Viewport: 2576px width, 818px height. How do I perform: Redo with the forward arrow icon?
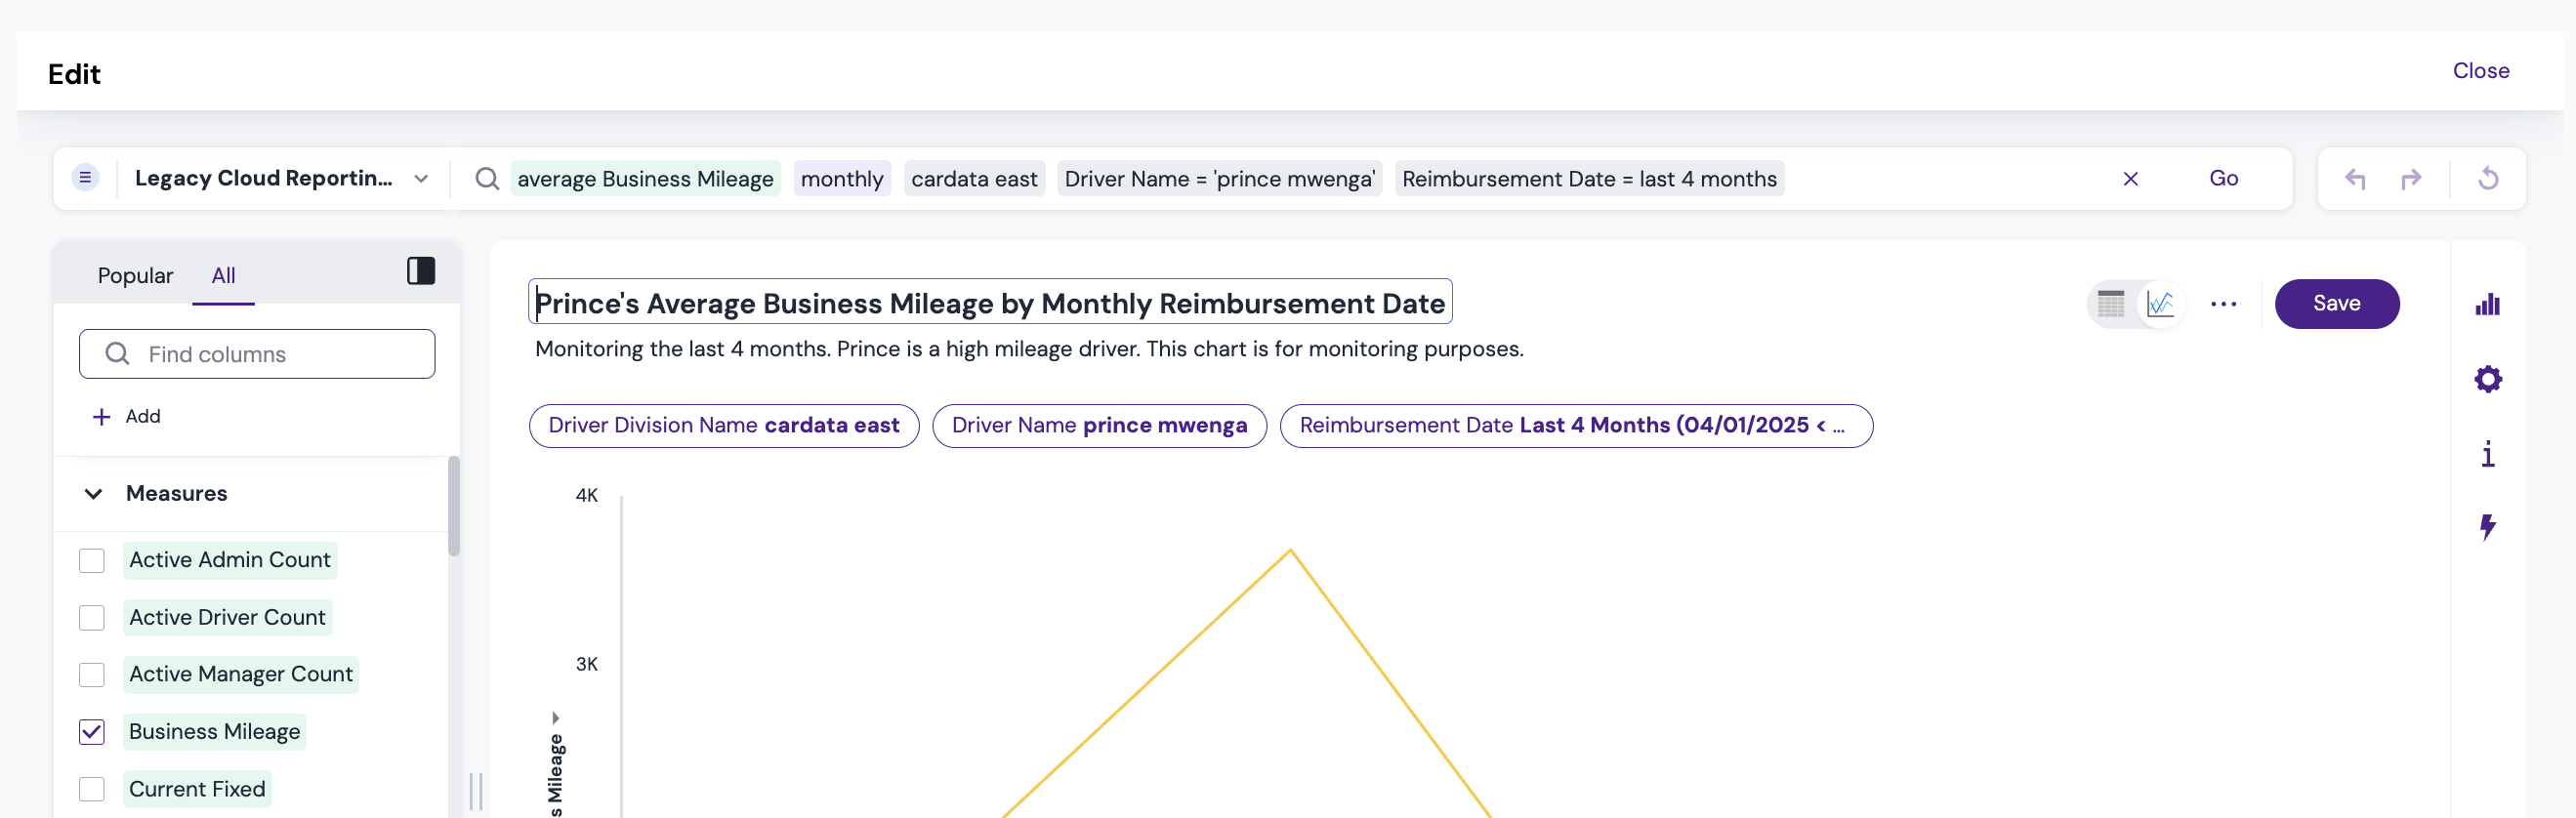pyautogui.click(x=2411, y=179)
